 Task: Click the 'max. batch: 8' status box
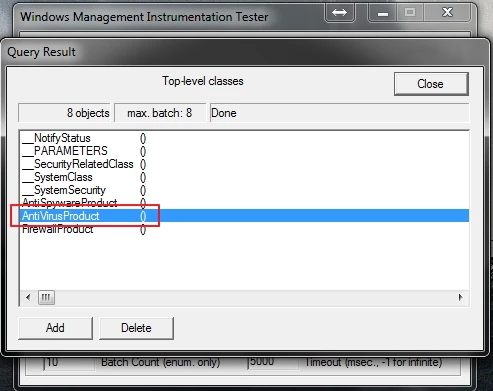tap(160, 113)
